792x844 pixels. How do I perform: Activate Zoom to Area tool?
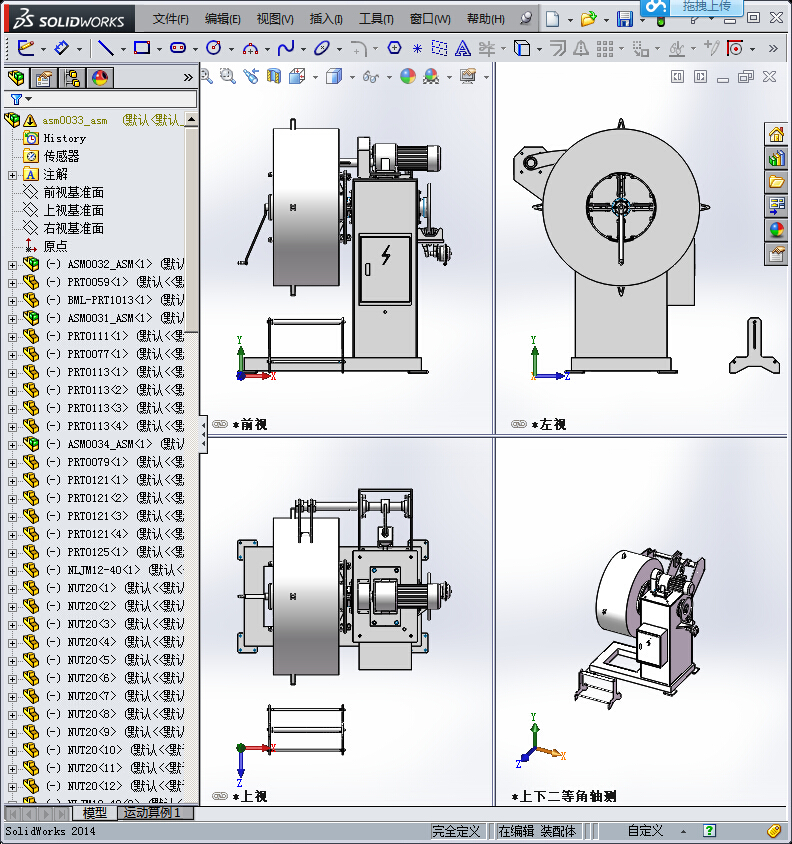click(228, 76)
